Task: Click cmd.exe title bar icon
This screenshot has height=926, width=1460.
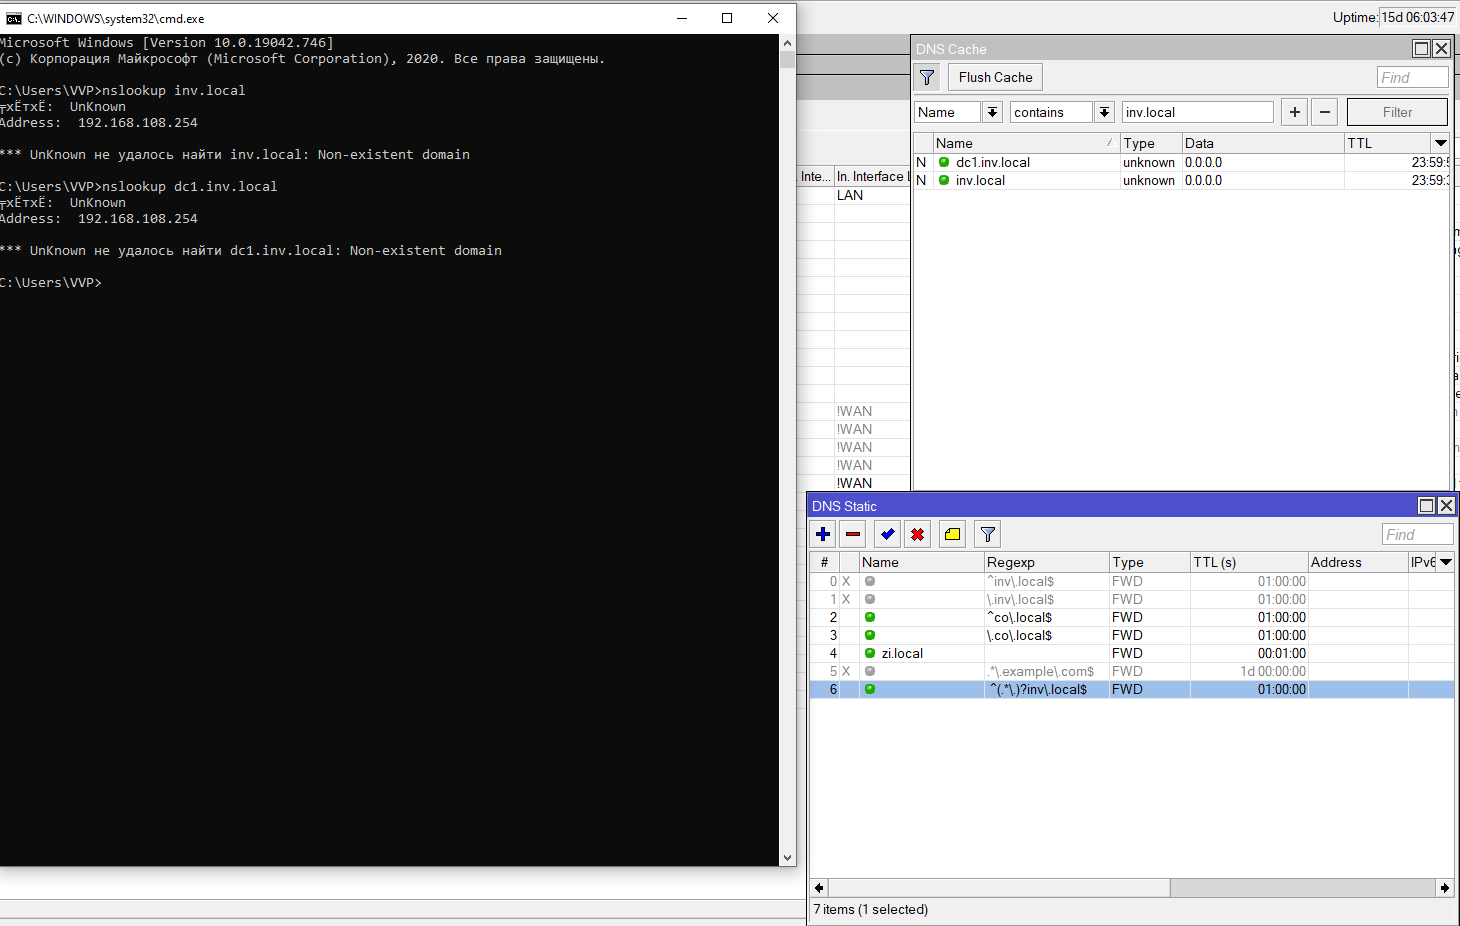Action: click(14, 18)
